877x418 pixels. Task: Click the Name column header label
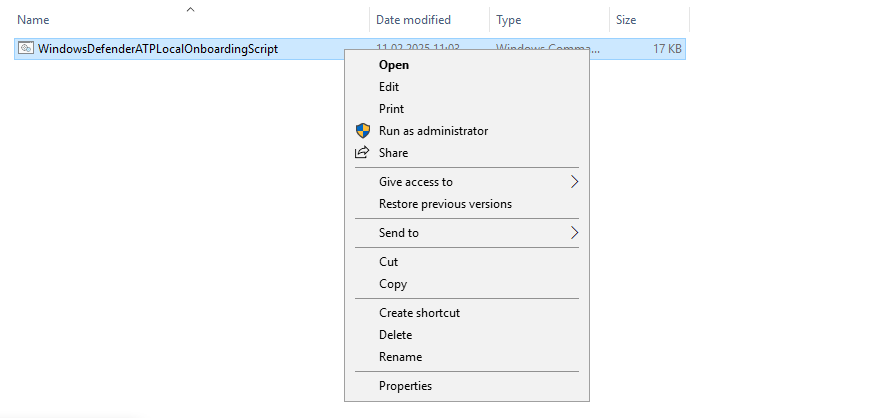point(33,20)
